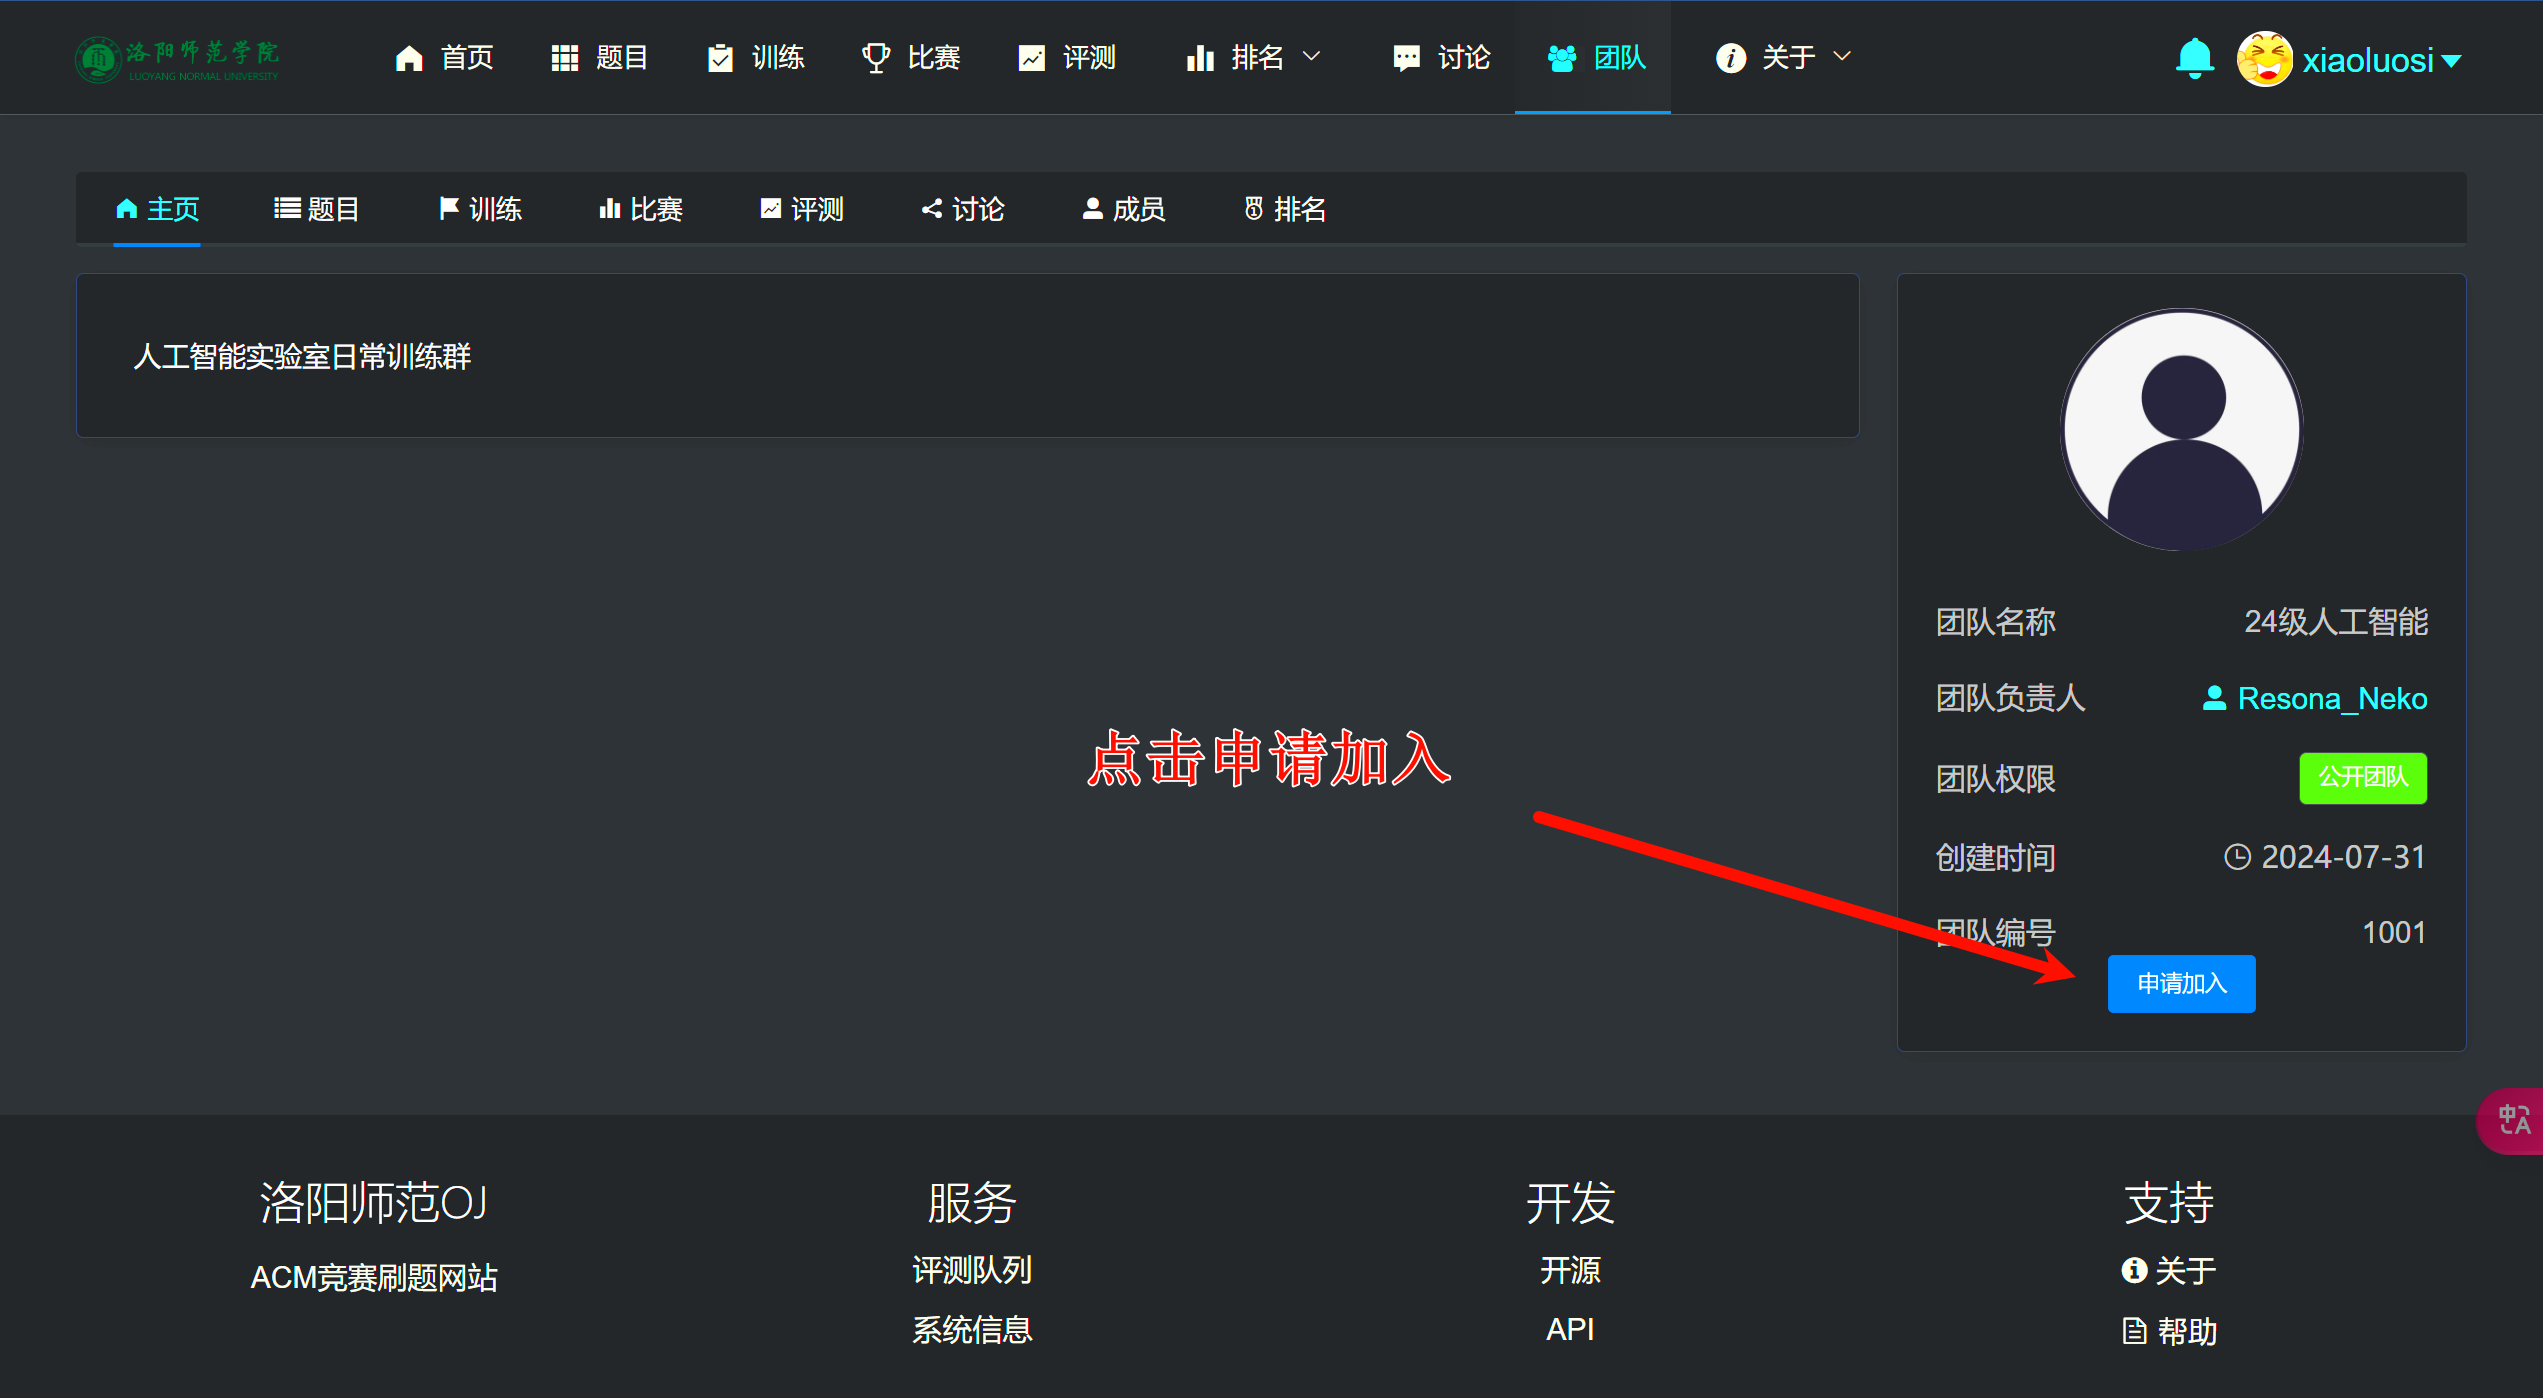Click the green 公开团队 tag
The width and height of the screenshot is (2543, 1398).
pos(2362,777)
